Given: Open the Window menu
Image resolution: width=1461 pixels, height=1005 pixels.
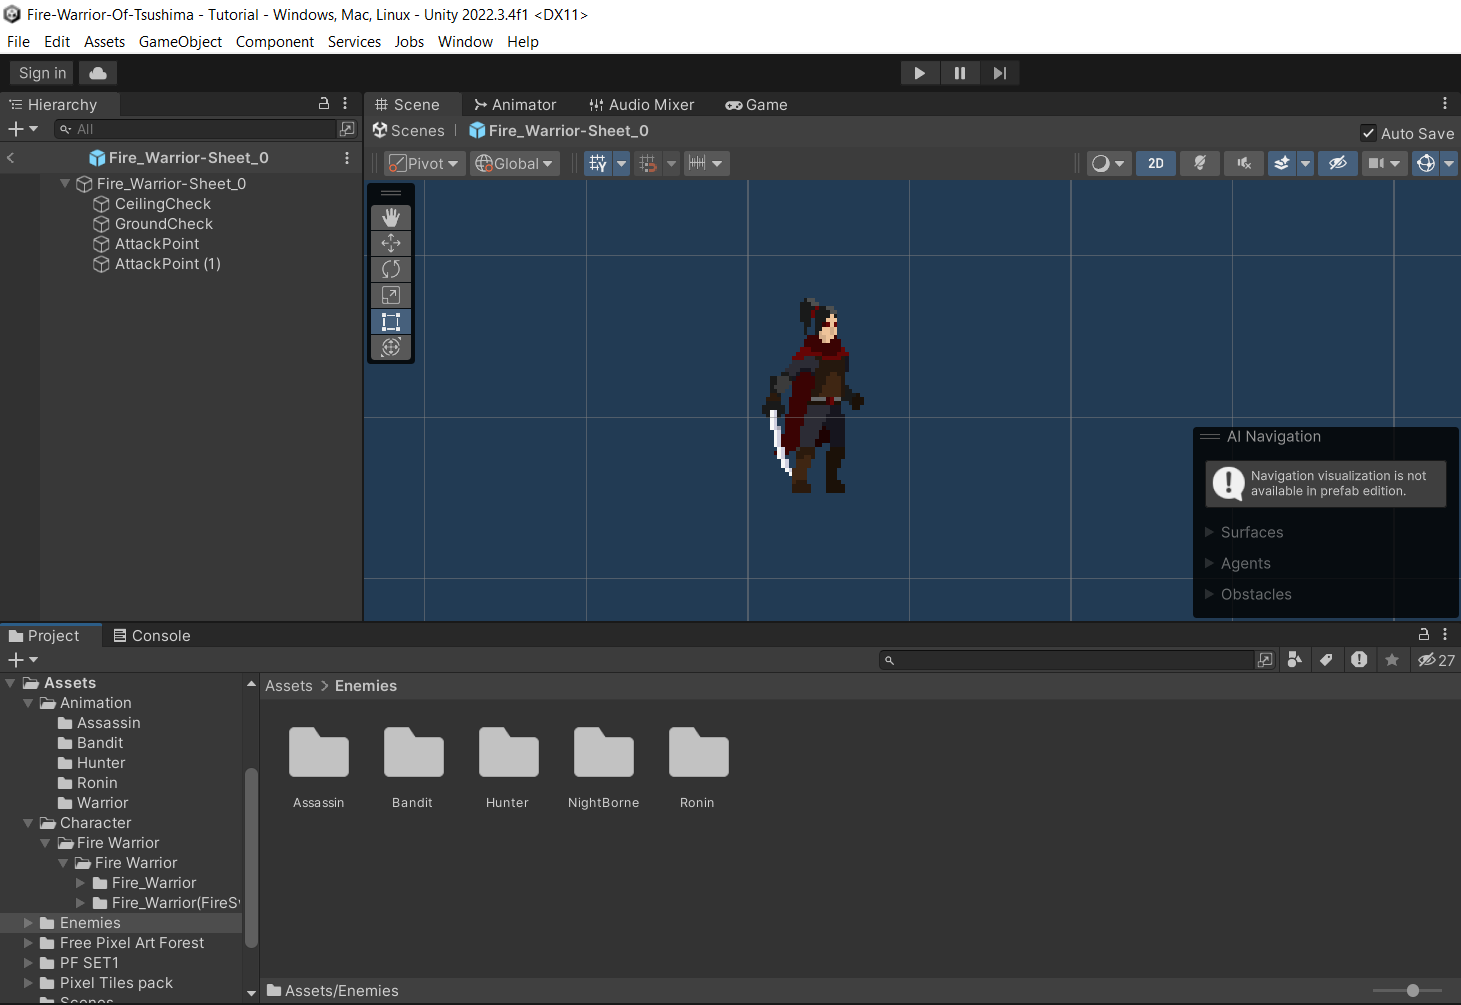Looking at the screenshot, I should pyautogui.click(x=465, y=42).
